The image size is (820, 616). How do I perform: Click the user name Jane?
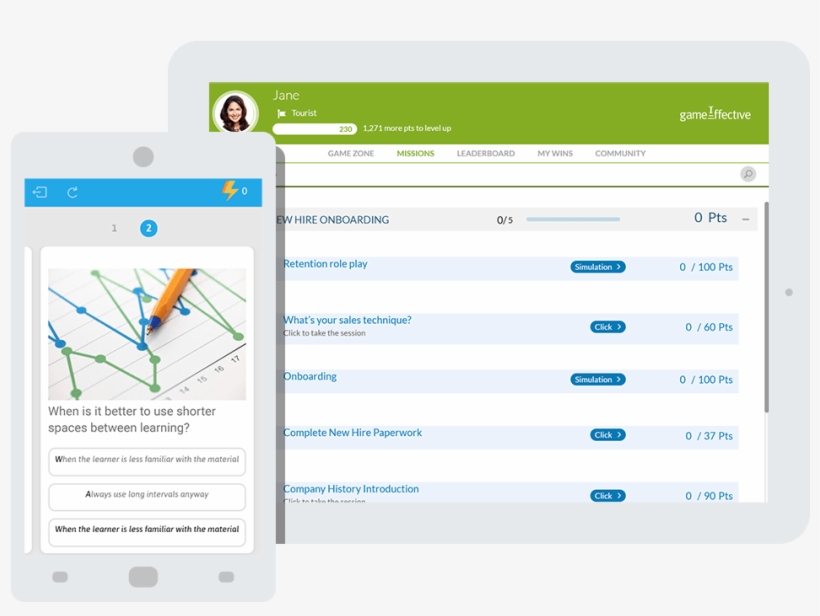point(286,95)
